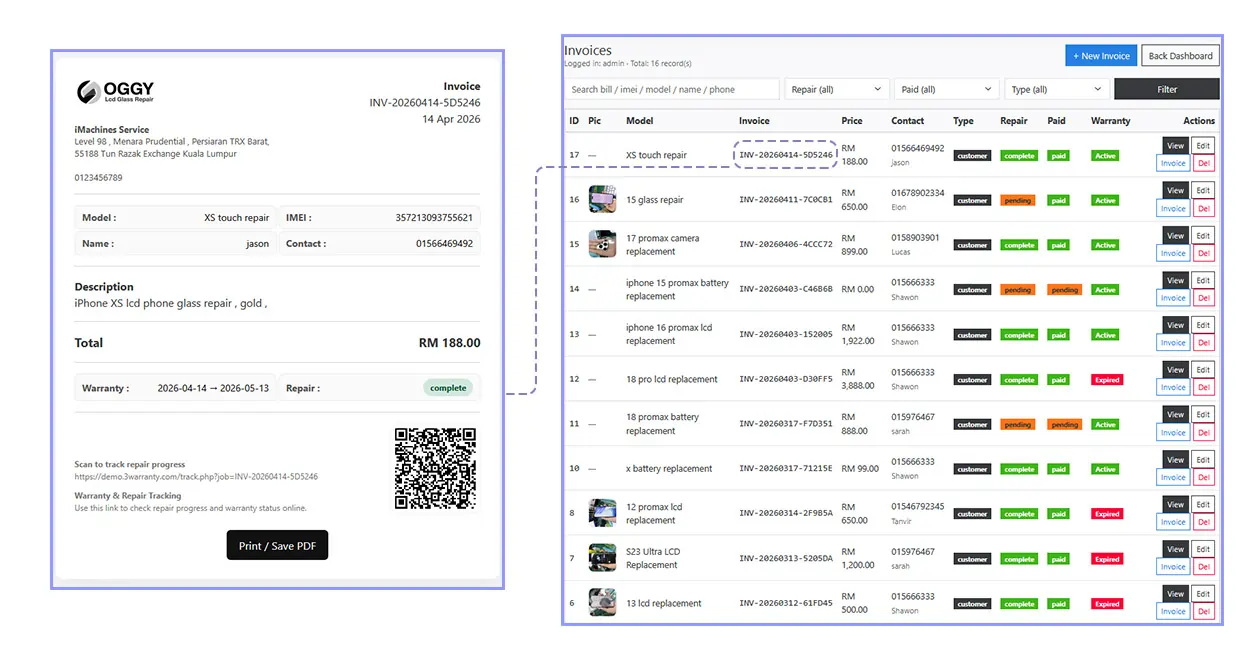The width and height of the screenshot is (1260, 660).
Task: Click the 12 promax lcd replacement thumbnail
Action: [601, 513]
